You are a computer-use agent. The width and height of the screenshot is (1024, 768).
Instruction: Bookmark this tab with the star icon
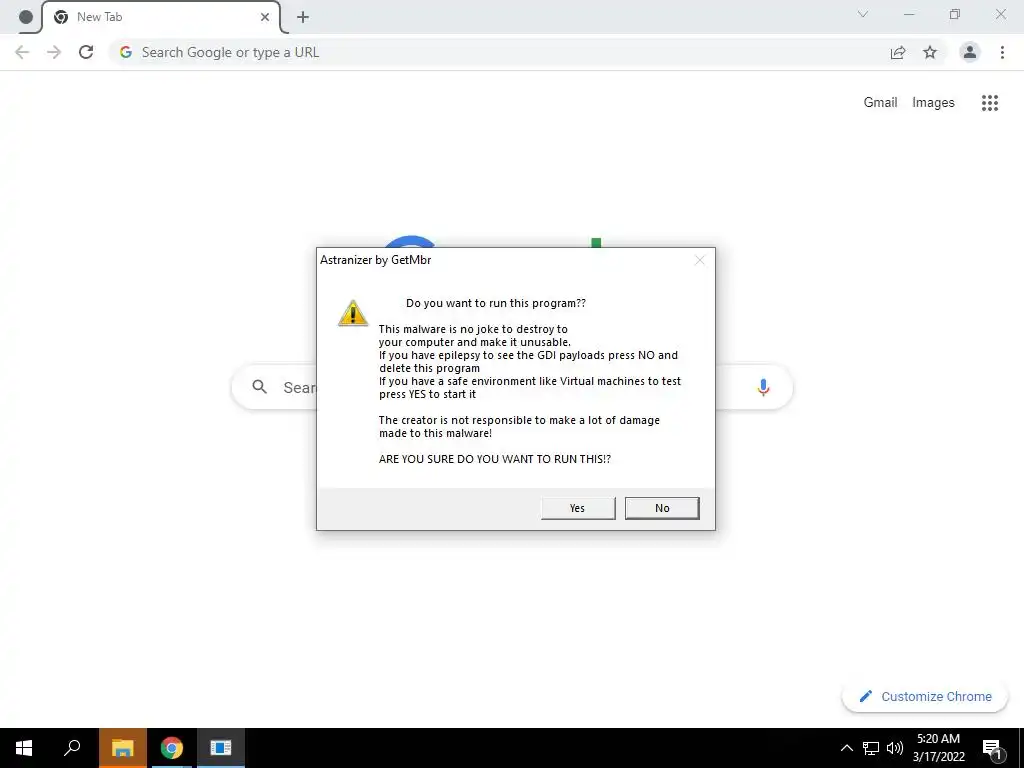930,52
